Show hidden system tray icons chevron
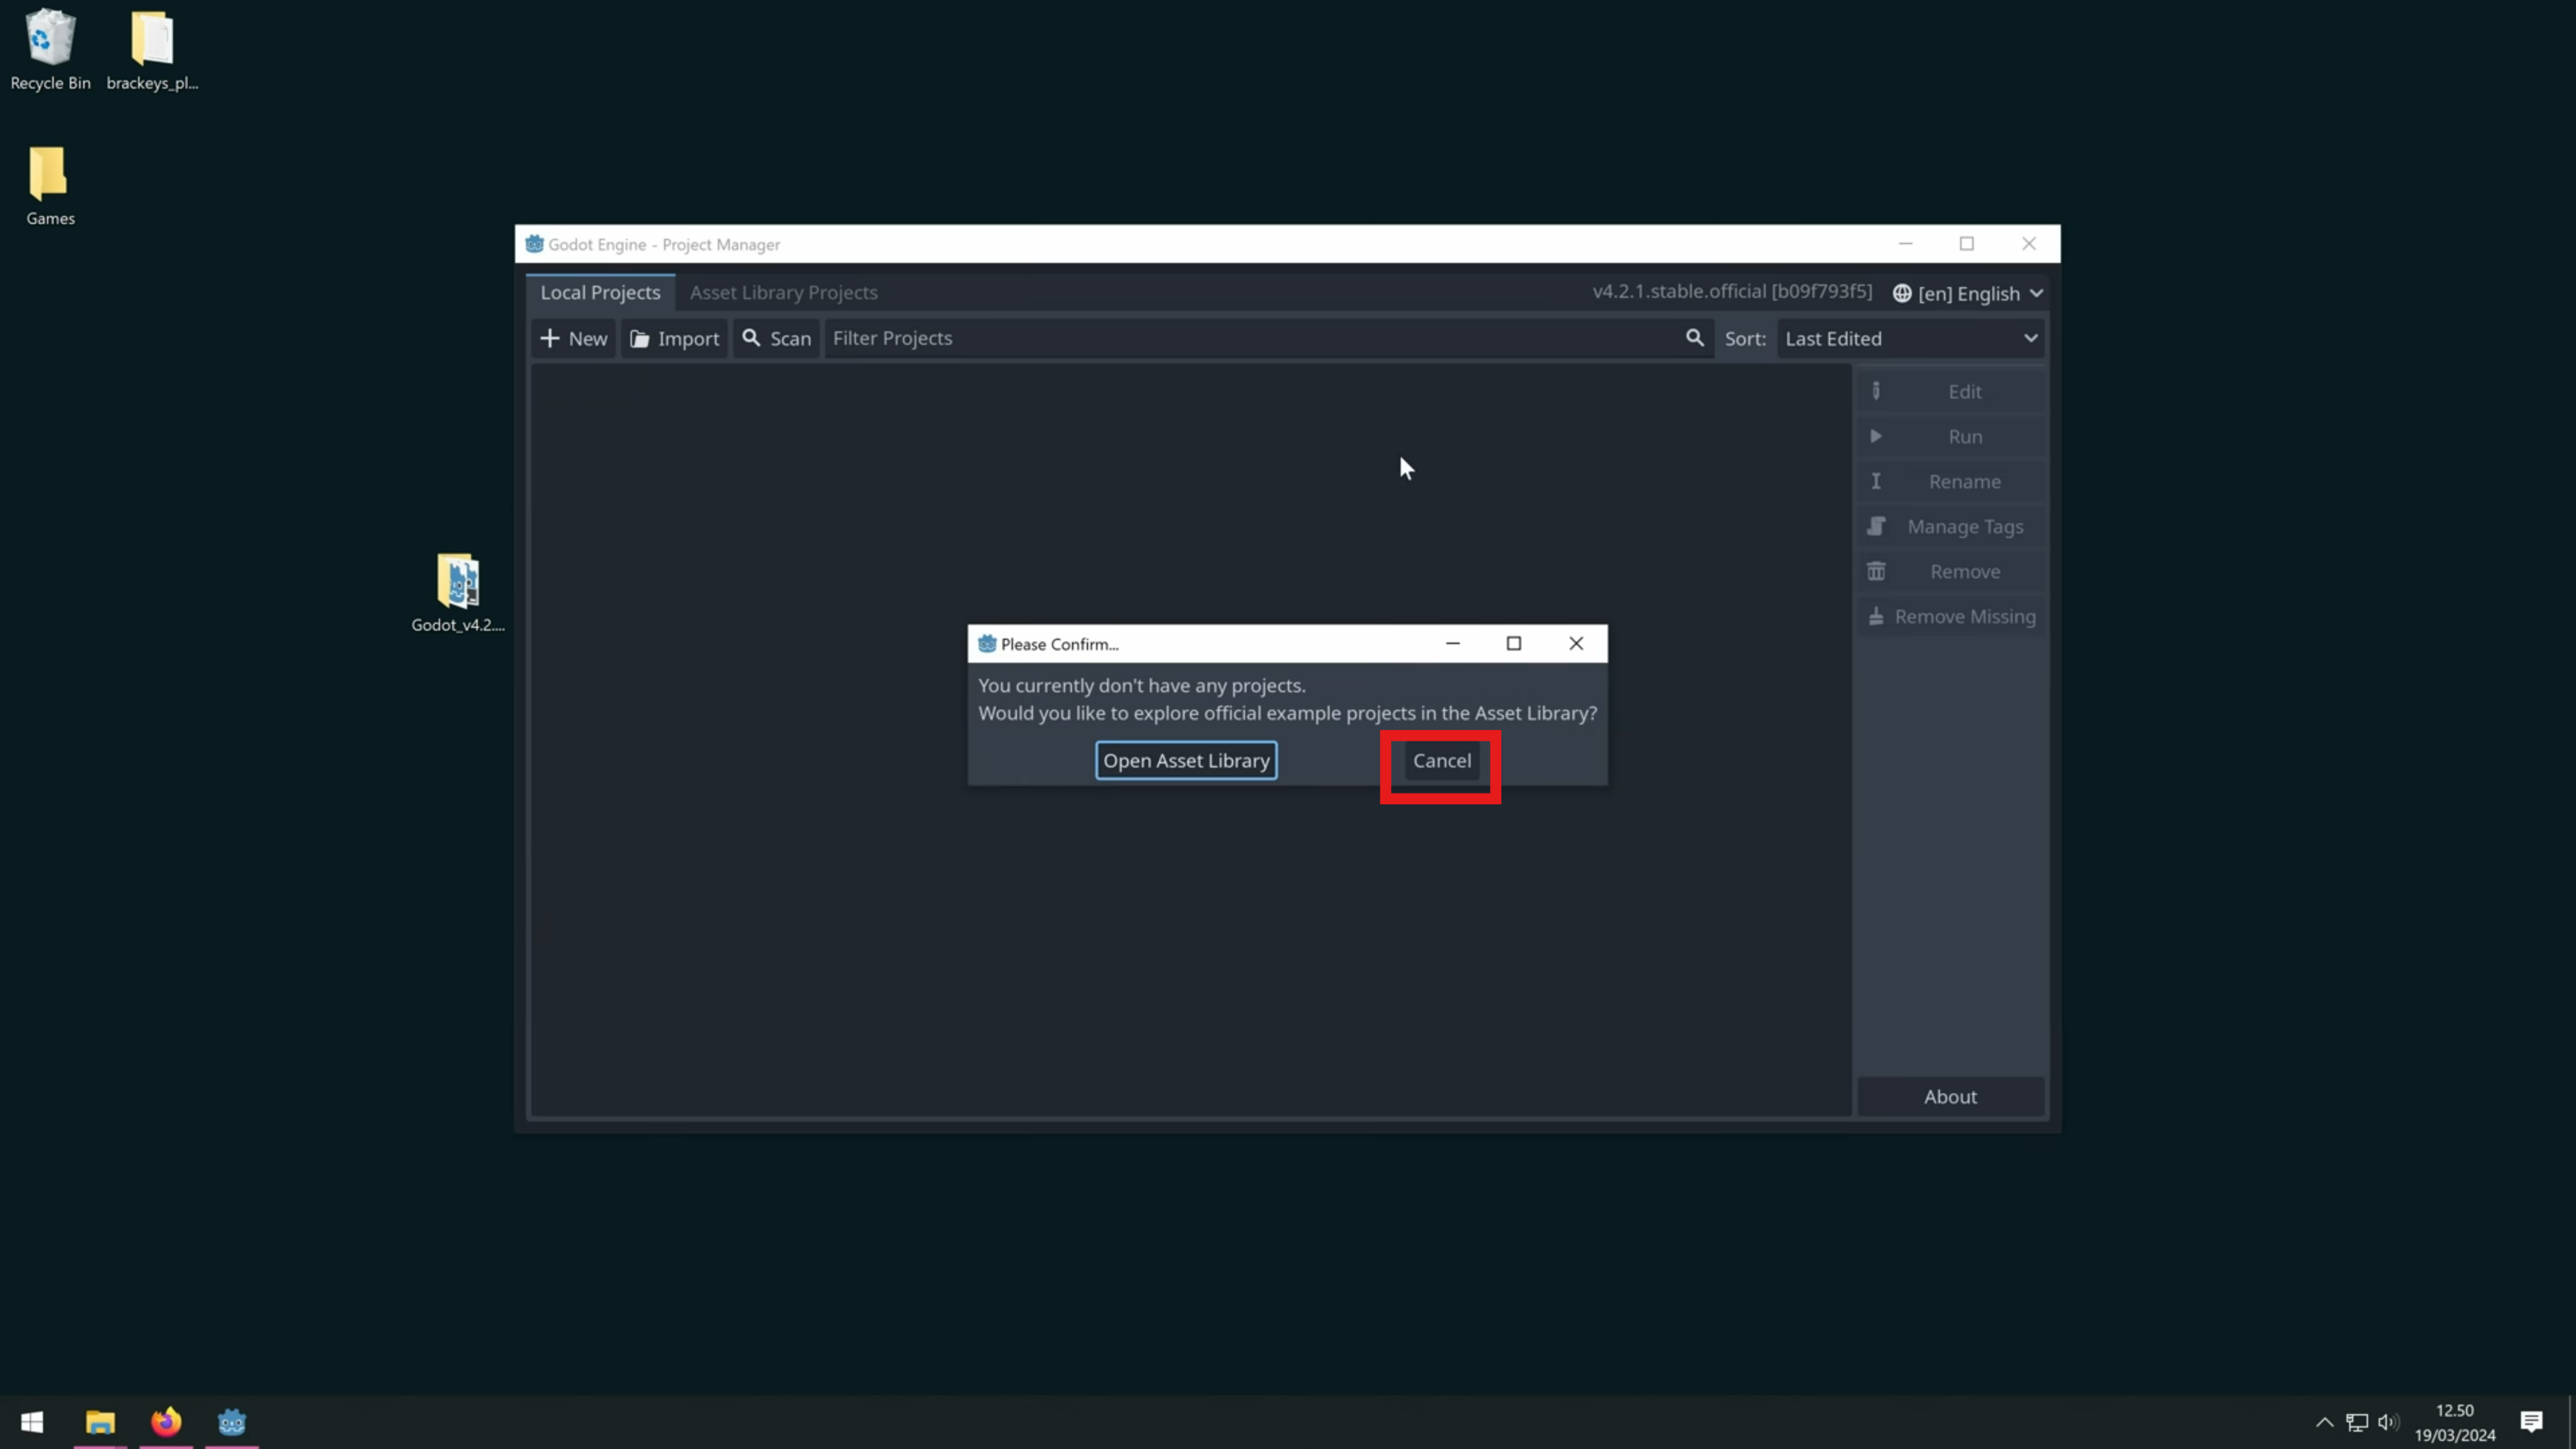Image resolution: width=2576 pixels, height=1449 pixels. point(2324,1422)
